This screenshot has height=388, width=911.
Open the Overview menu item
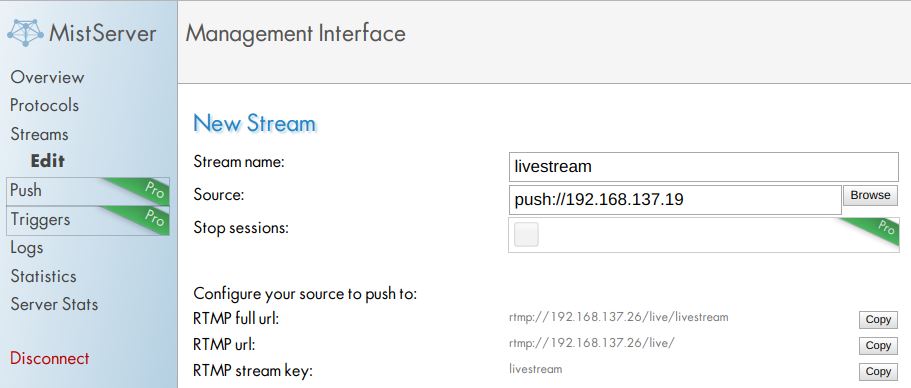point(47,77)
